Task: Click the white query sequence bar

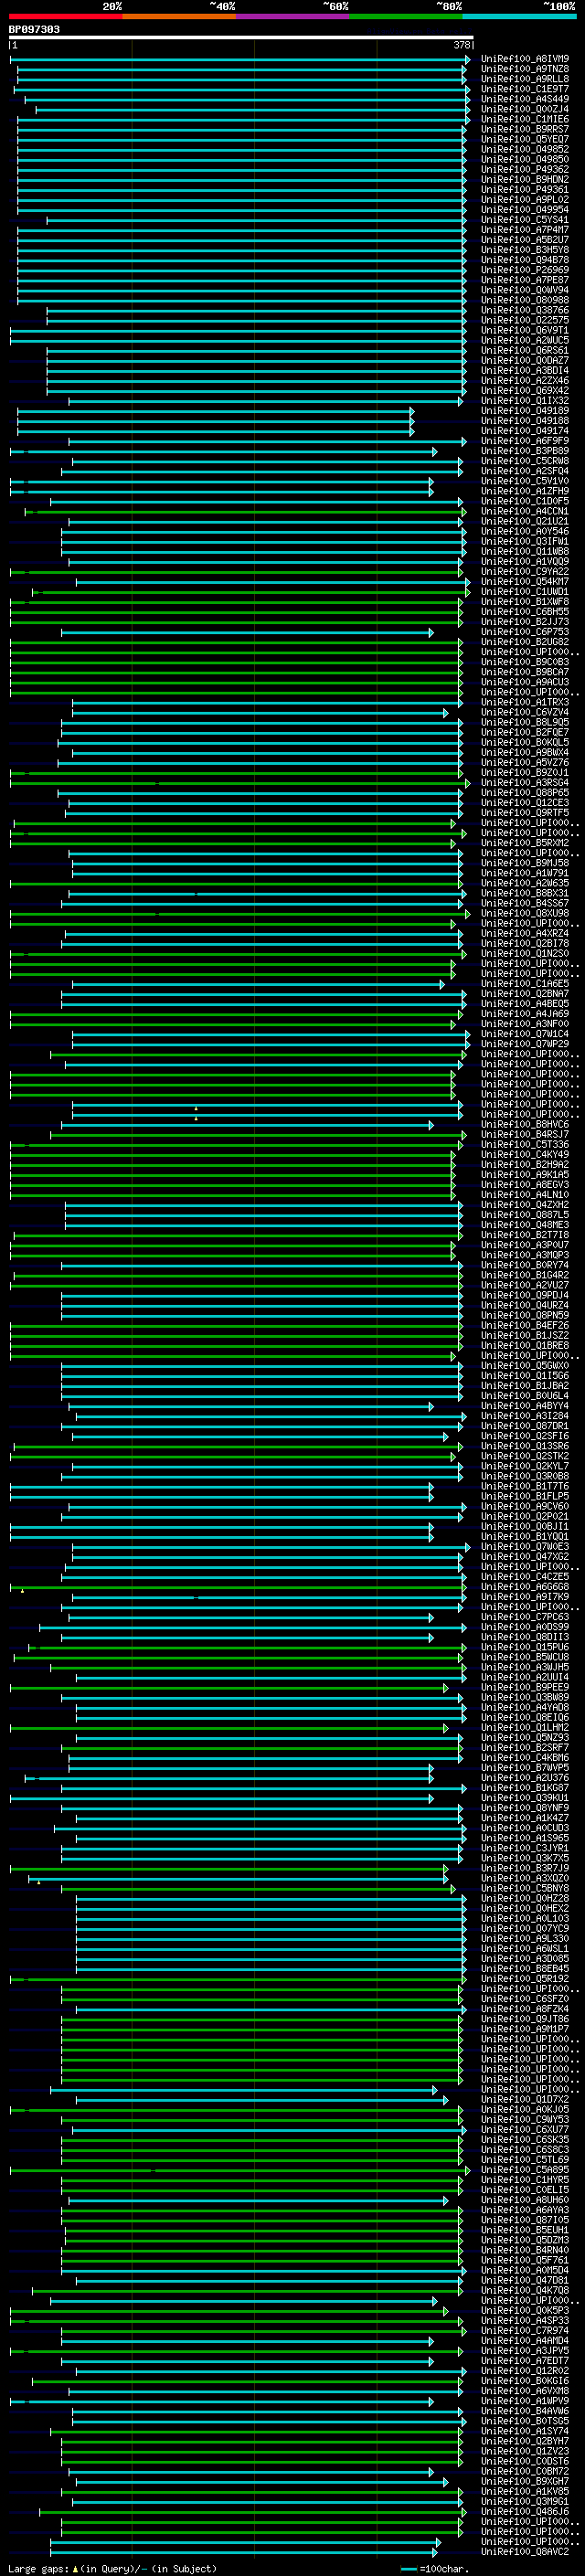Action: click(x=241, y=37)
